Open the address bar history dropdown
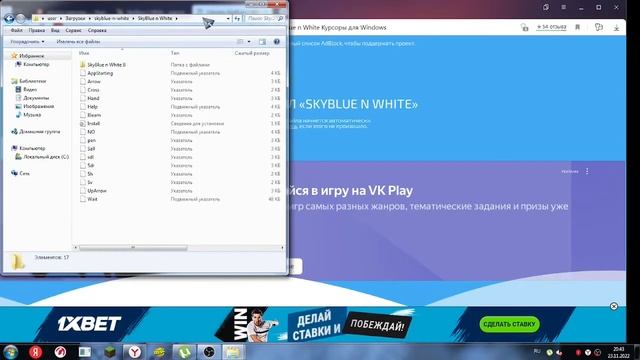Image resolution: width=640 pixels, height=360 pixels. click(228, 18)
